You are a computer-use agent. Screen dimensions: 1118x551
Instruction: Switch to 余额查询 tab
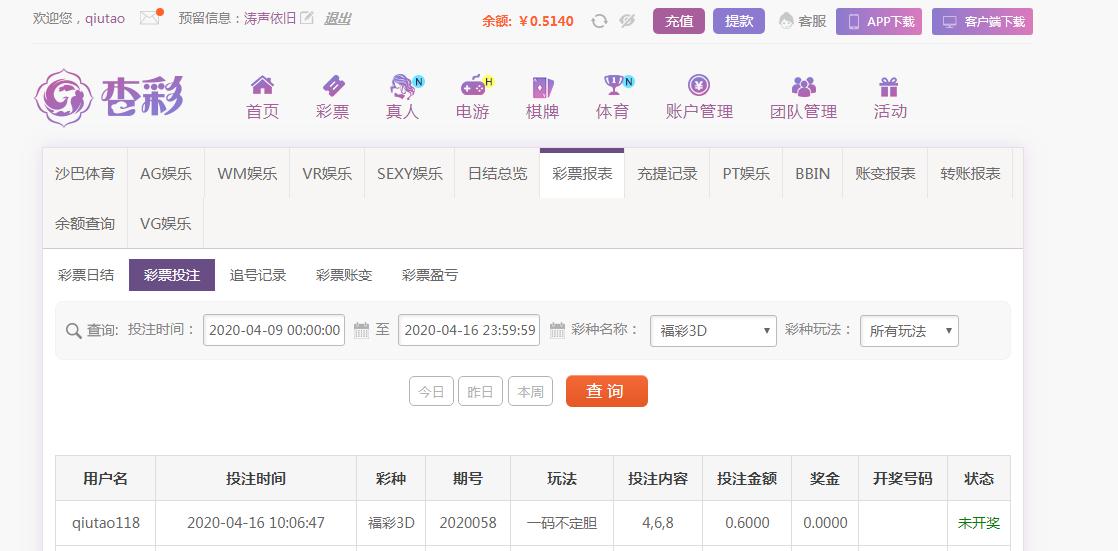click(85, 223)
